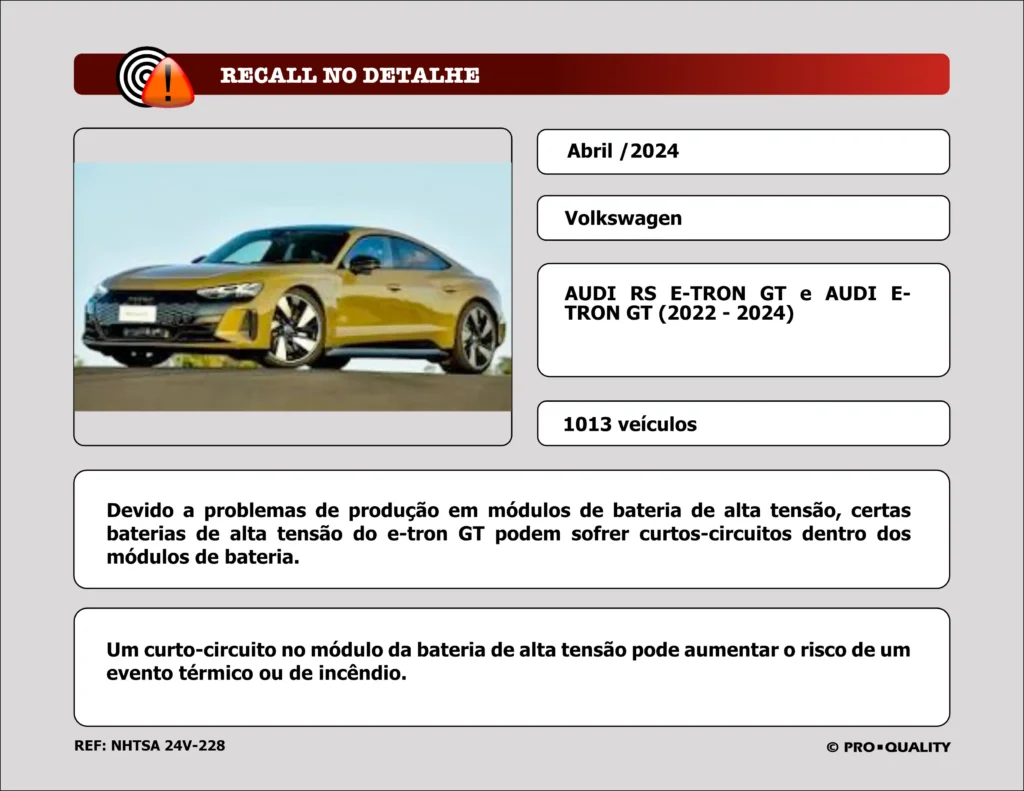The height and width of the screenshot is (791, 1024).
Task: Click the fire risk description box
Action: [x=511, y=666]
